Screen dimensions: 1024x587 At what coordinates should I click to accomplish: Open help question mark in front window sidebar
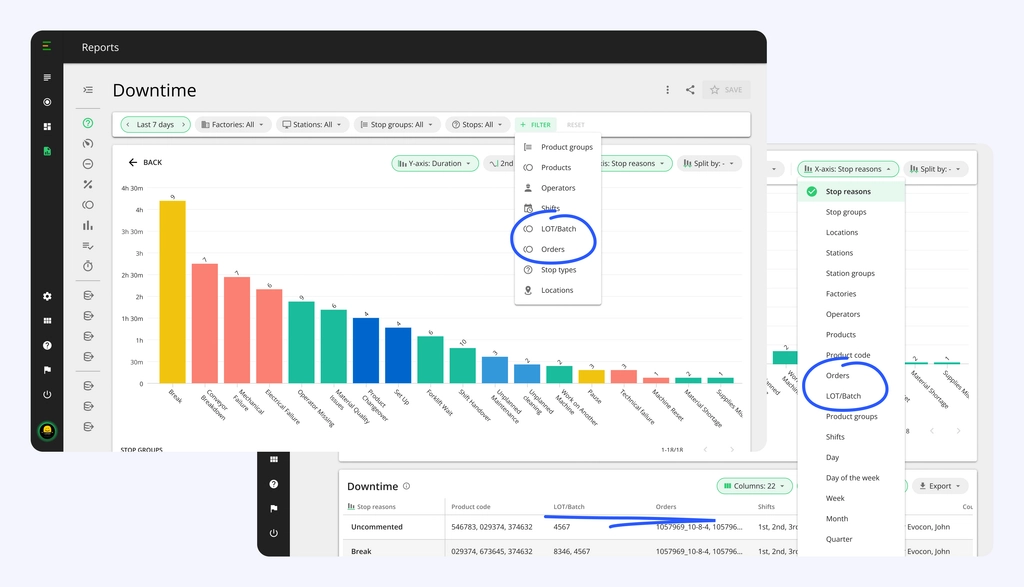47,345
